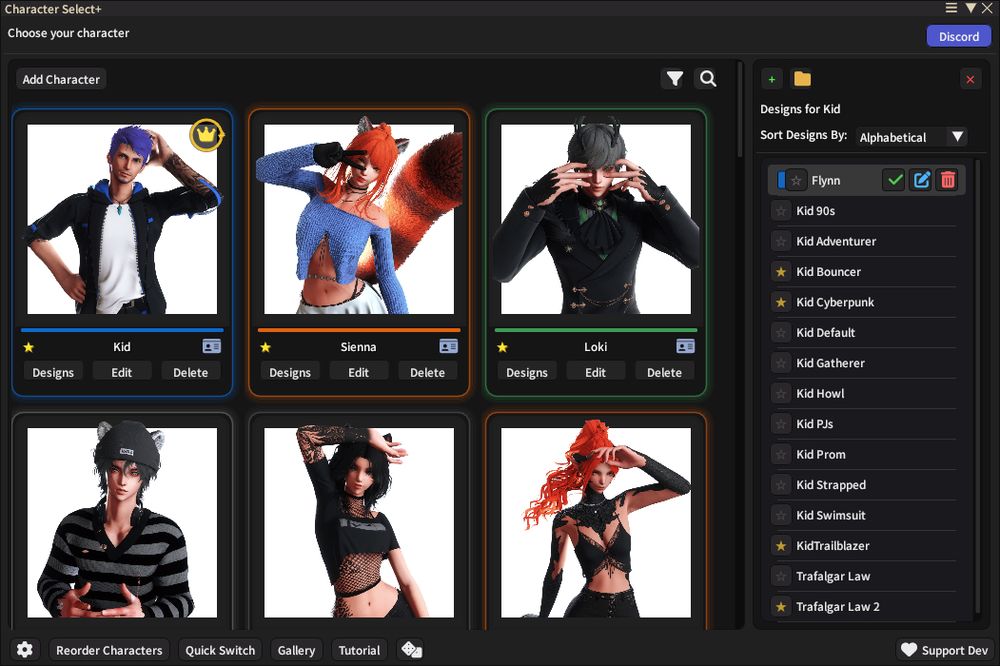Open the hamburger menu in title bar
The width and height of the screenshot is (1000, 666).
tap(951, 8)
